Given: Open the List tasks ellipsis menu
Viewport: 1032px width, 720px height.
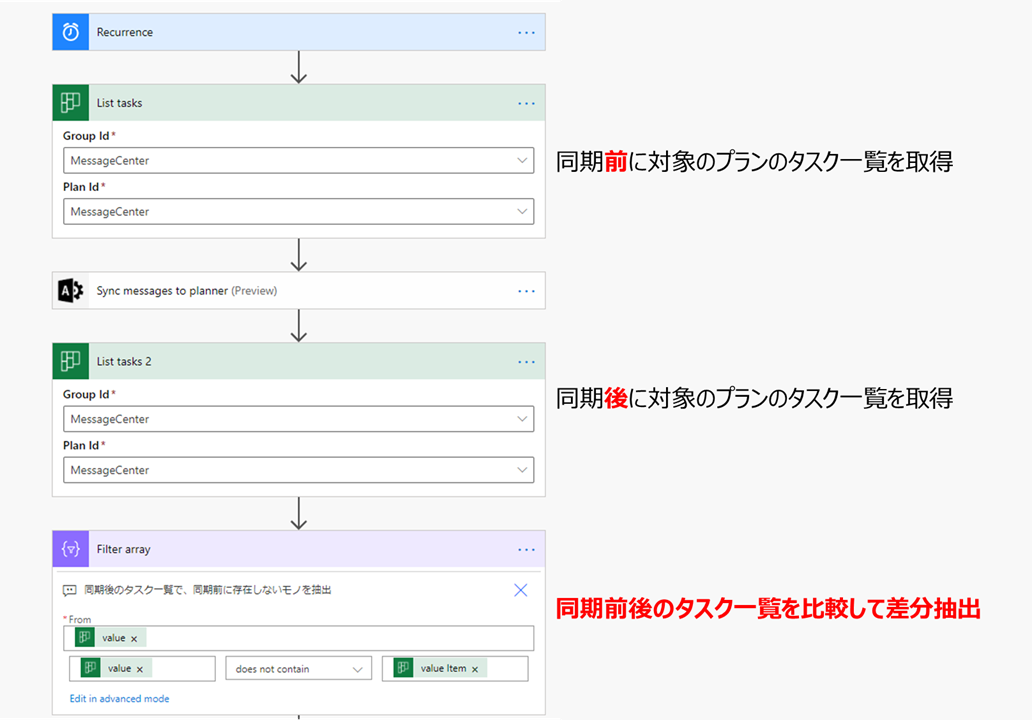Looking at the screenshot, I should [x=527, y=102].
